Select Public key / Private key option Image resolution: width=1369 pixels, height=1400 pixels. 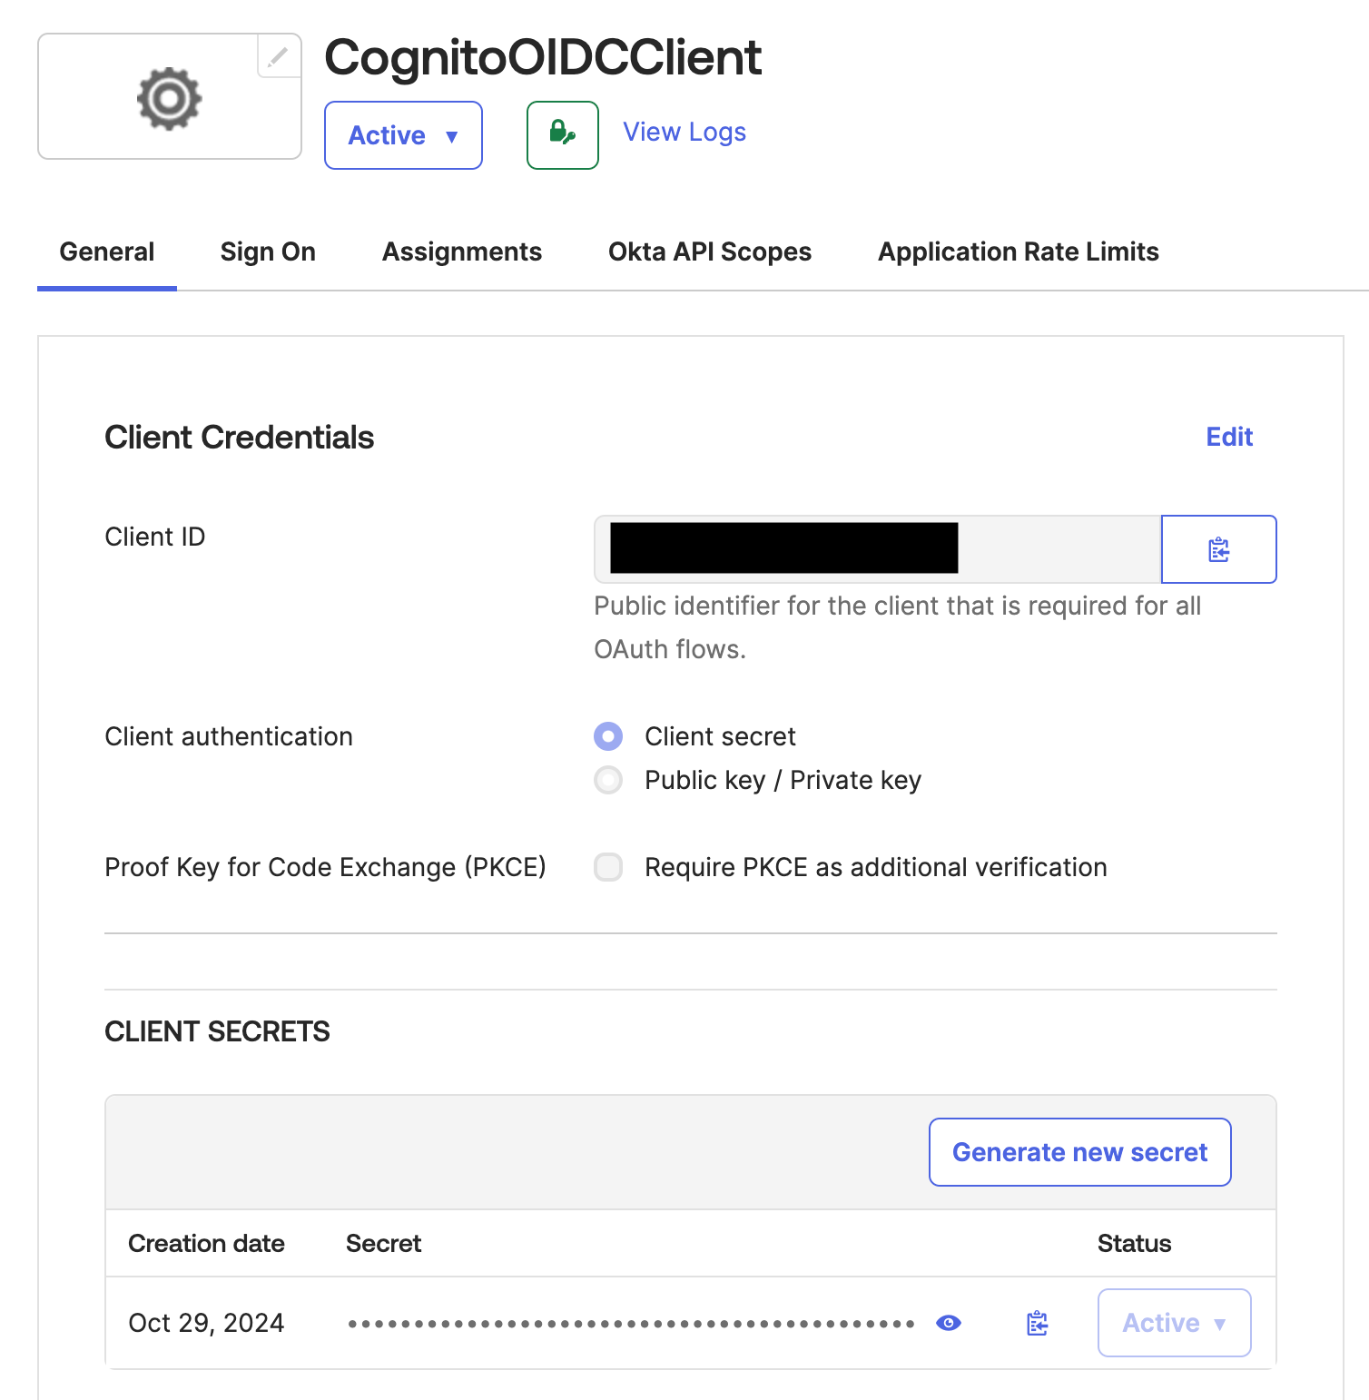point(608,780)
